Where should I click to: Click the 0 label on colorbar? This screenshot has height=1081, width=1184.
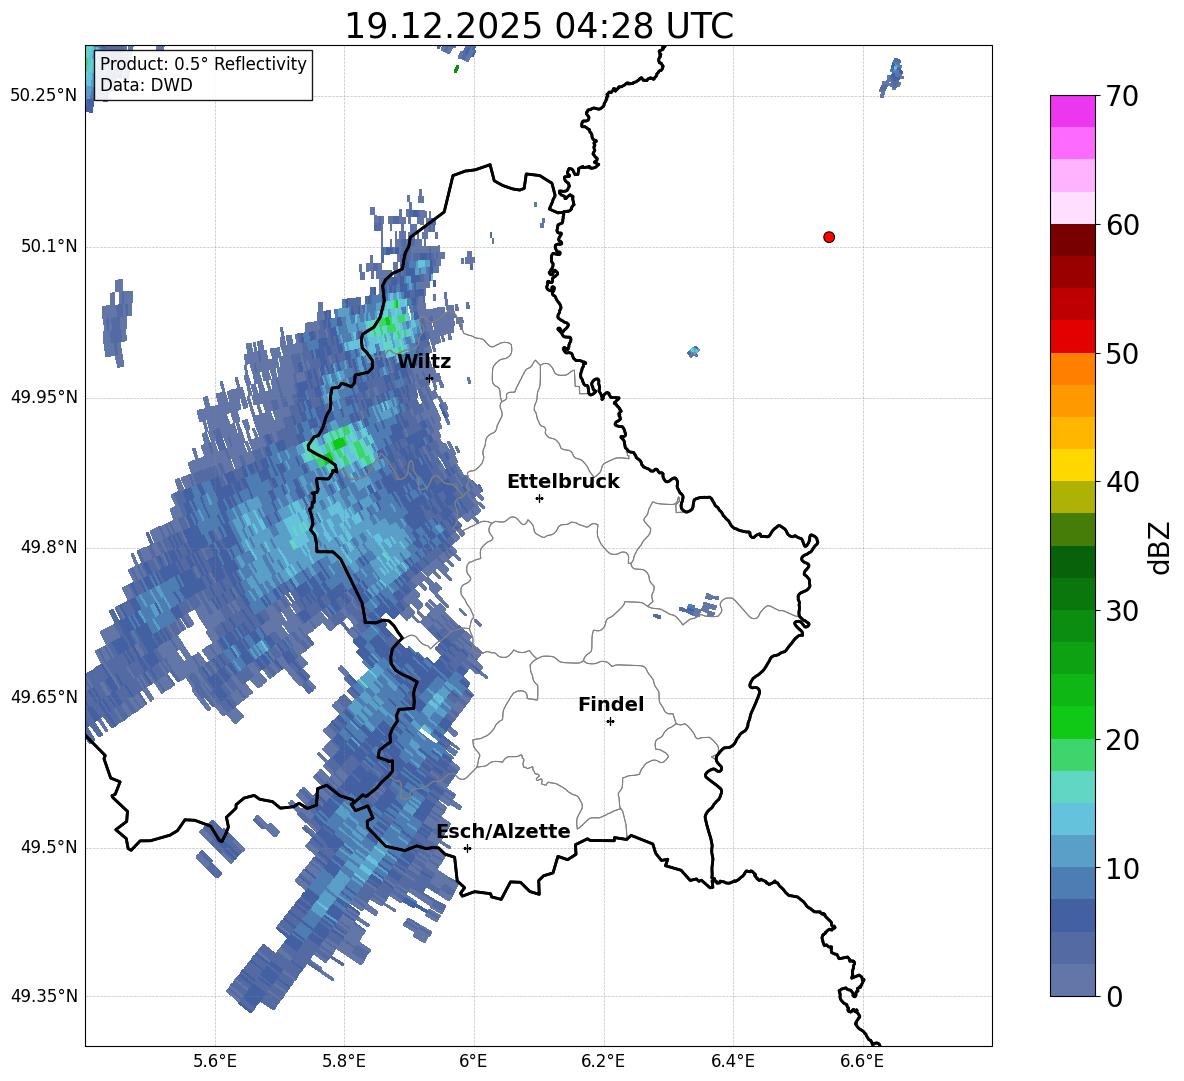point(1115,996)
